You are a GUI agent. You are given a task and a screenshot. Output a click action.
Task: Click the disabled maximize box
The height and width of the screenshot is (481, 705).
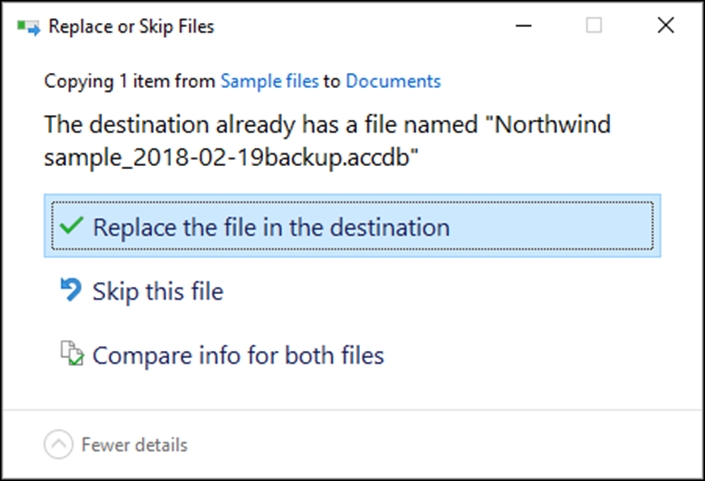(x=594, y=25)
